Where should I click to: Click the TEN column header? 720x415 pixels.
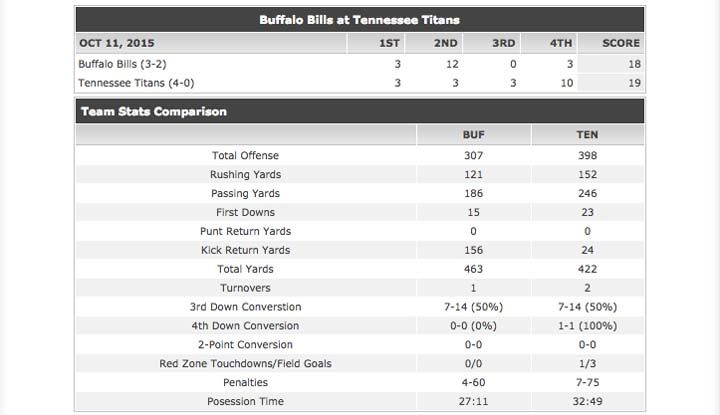pyautogui.click(x=587, y=134)
